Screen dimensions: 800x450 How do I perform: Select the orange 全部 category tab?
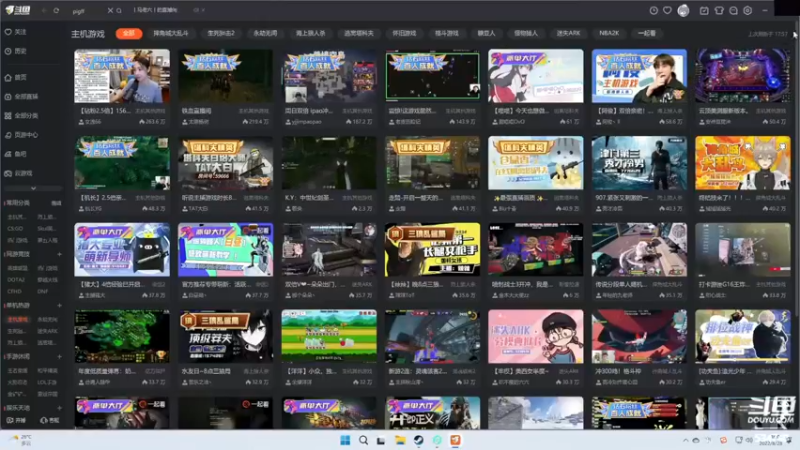click(129, 33)
